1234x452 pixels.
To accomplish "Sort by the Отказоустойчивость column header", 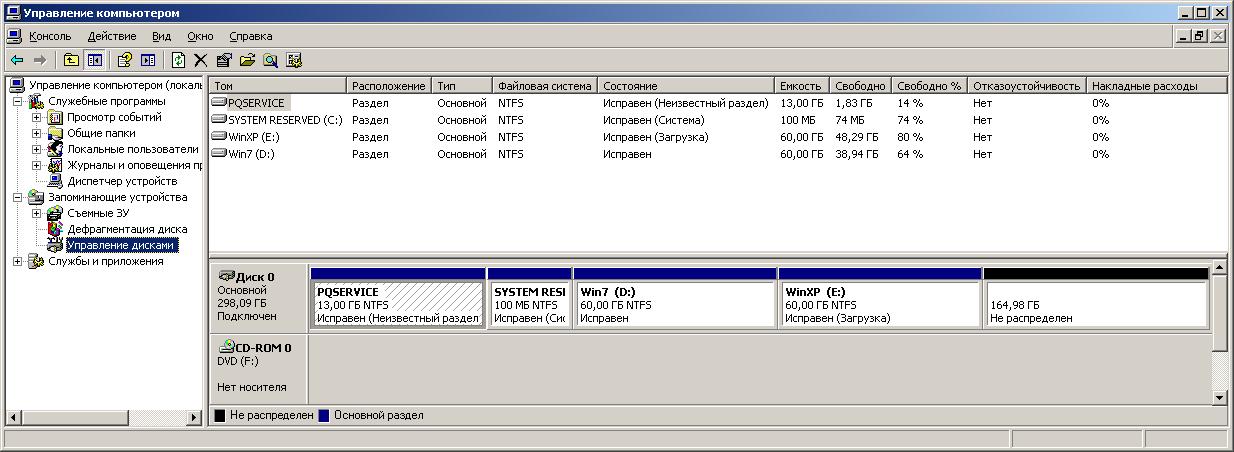I will 1027,86.
